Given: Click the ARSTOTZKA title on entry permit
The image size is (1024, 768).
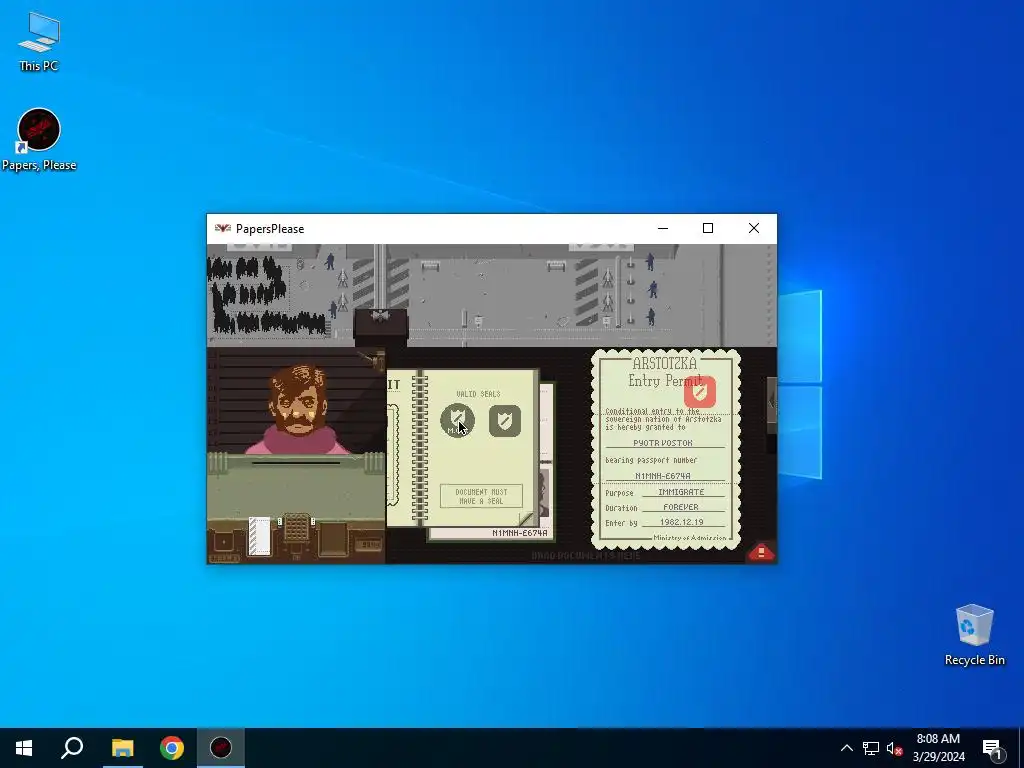Looking at the screenshot, I should pyautogui.click(x=664, y=363).
